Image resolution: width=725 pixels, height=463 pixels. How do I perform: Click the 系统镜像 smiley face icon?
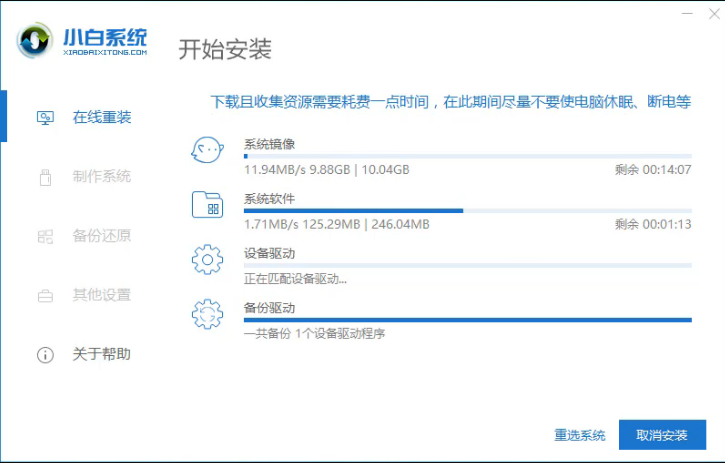pyautogui.click(x=207, y=152)
